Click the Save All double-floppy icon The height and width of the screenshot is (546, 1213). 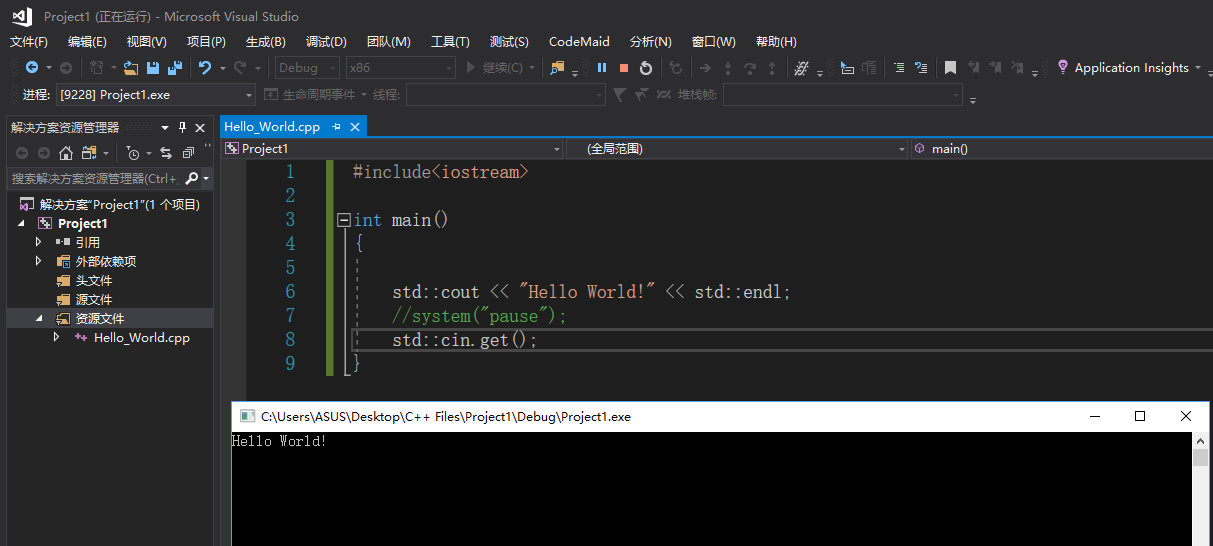coord(175,67)
